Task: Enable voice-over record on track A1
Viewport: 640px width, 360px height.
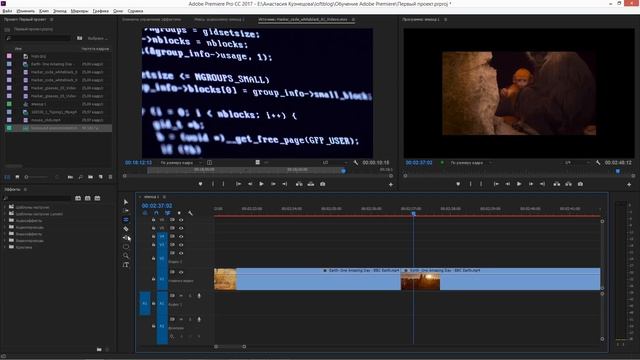Action: (x=199, y=296)
